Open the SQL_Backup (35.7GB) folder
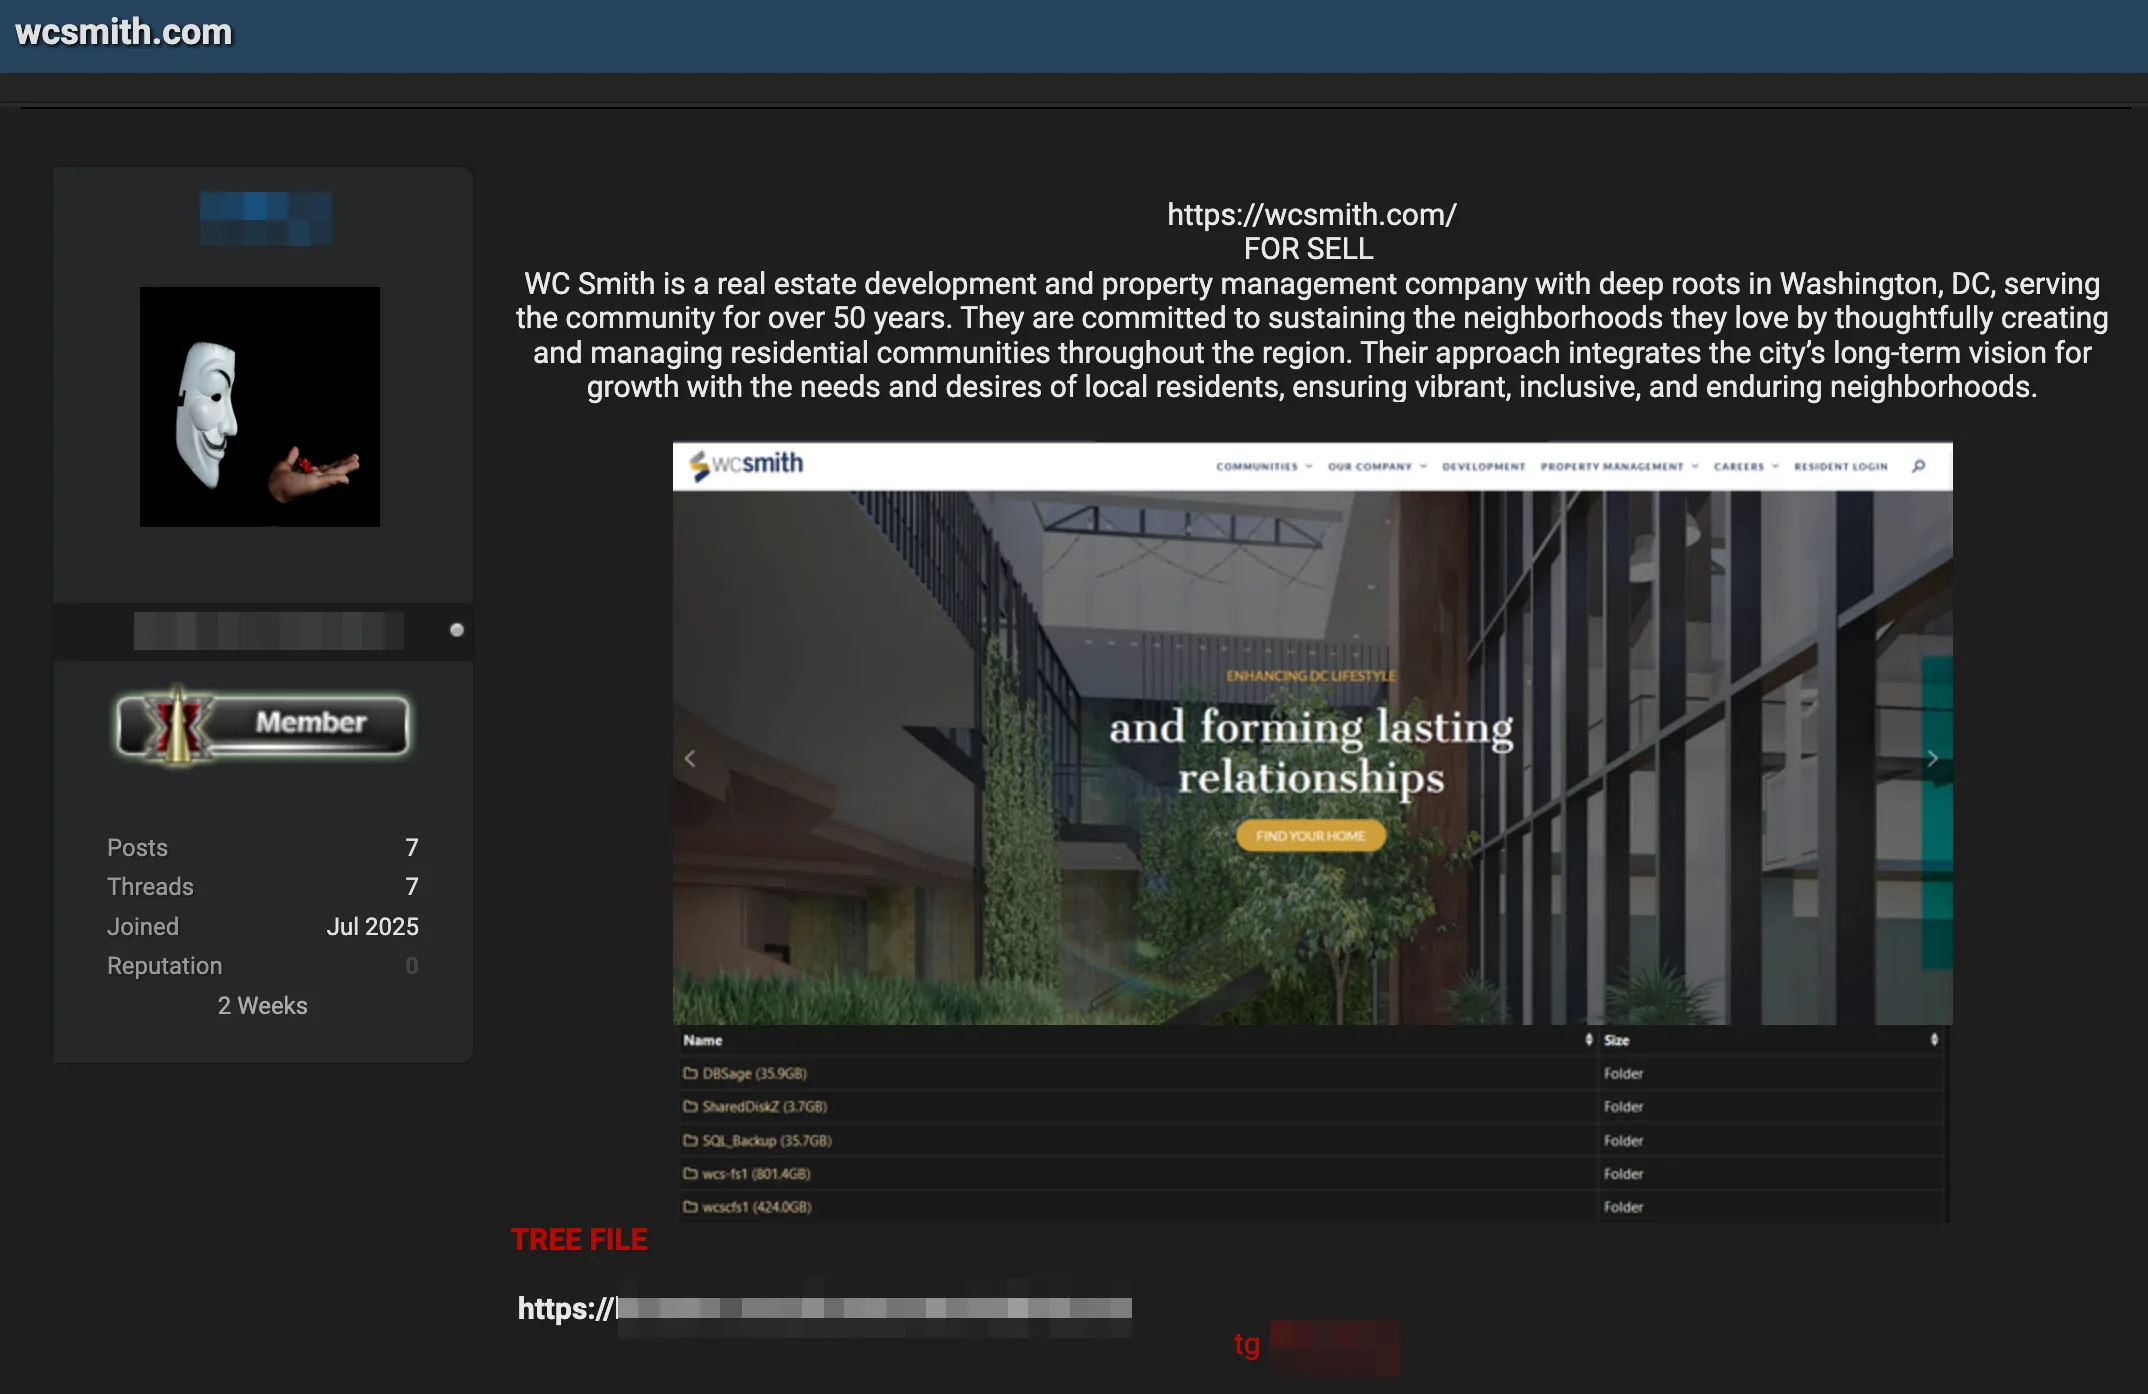Image resolution: width=2148 pixels, height=1394 pixels. [x=757, y=1140]
